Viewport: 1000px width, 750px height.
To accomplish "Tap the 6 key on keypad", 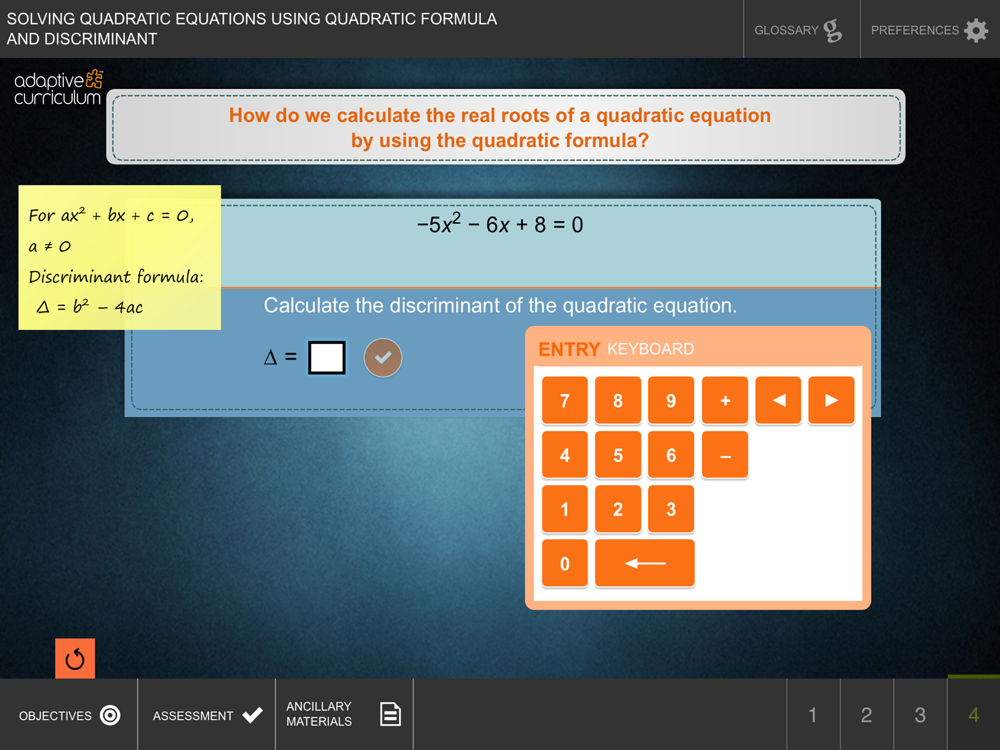I will [x=671, y=455].
